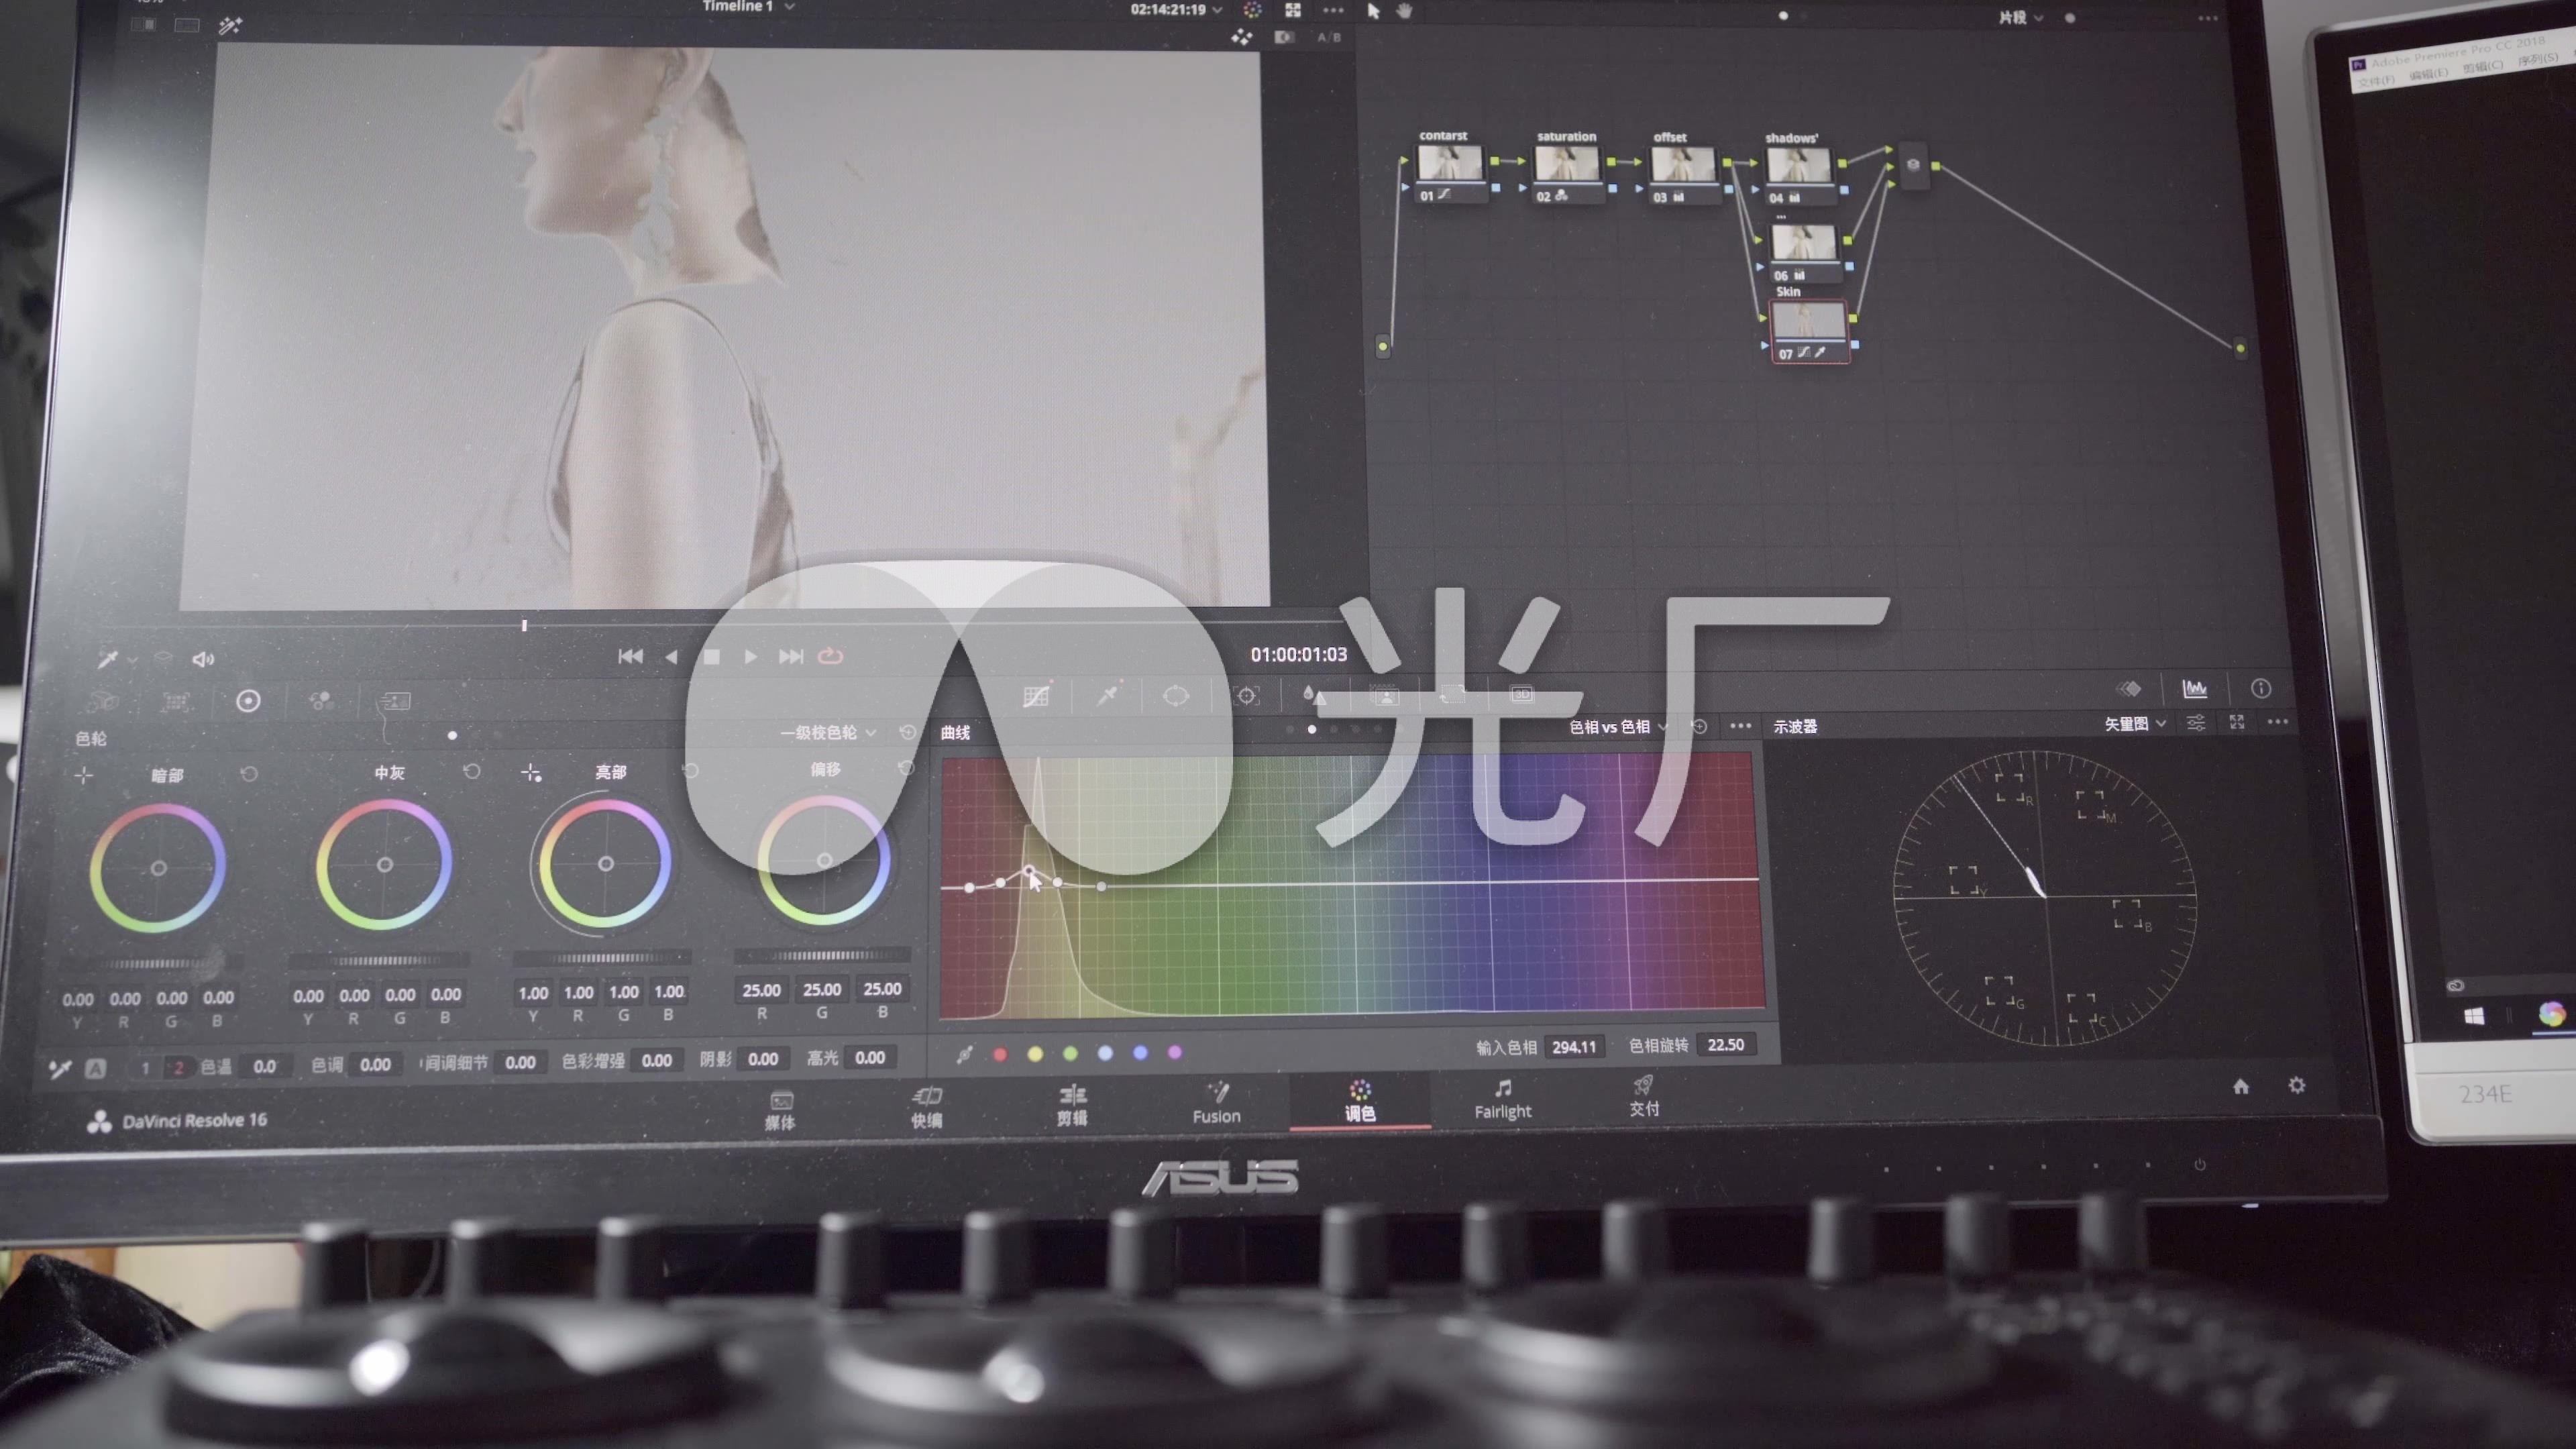Expand the scopes into a floating window
Image resolution: width=2576 pixels, height=1449 pixels.
pos(2237,722)
